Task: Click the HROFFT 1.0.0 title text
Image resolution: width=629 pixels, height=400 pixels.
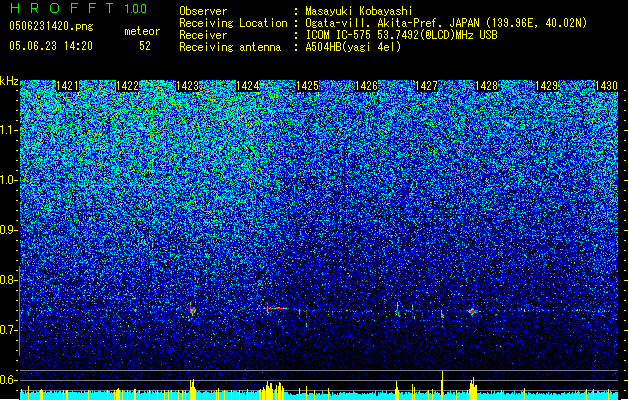Action: (79, 8)
